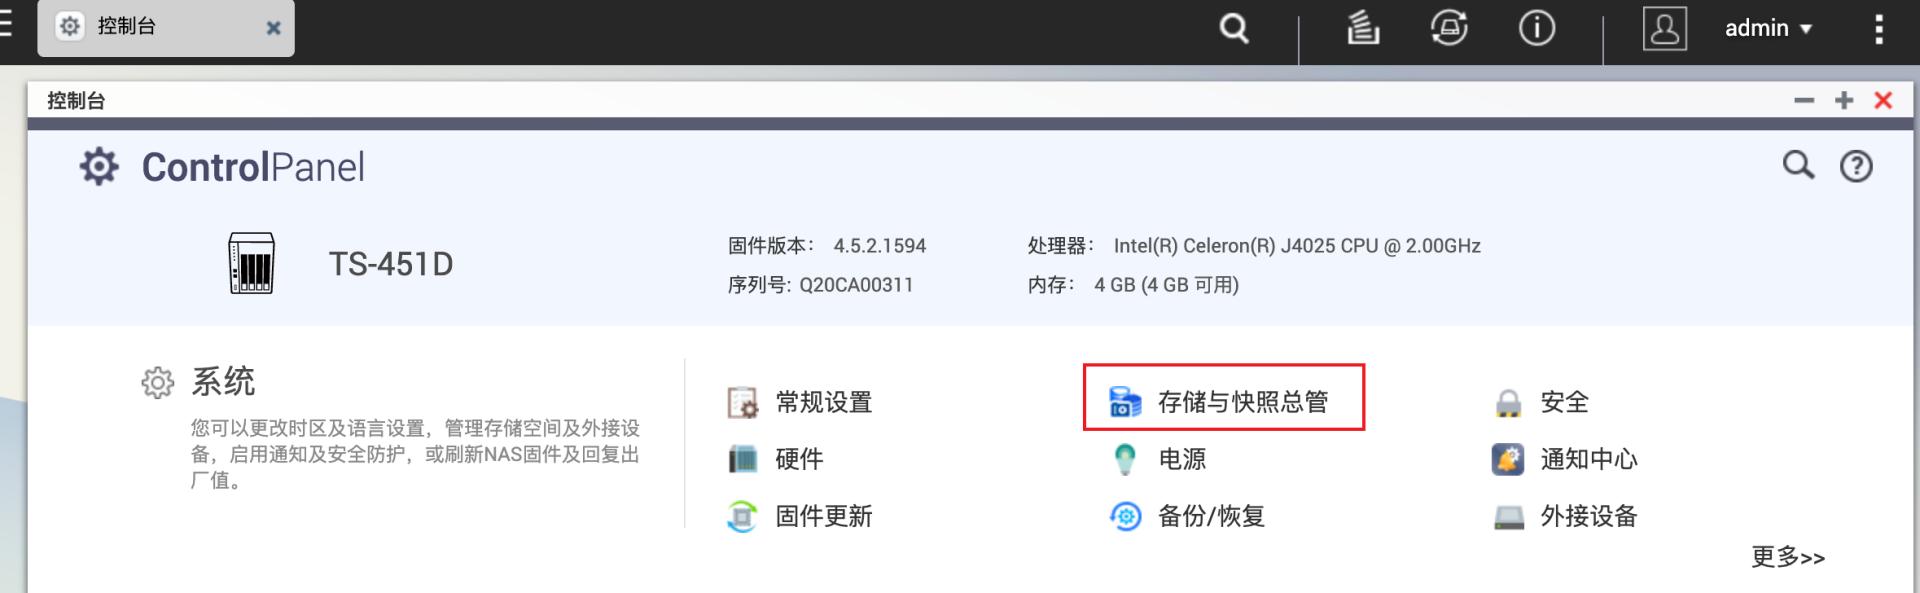
Task: Minimize the 控制台 window
Action: [1804, 100]
